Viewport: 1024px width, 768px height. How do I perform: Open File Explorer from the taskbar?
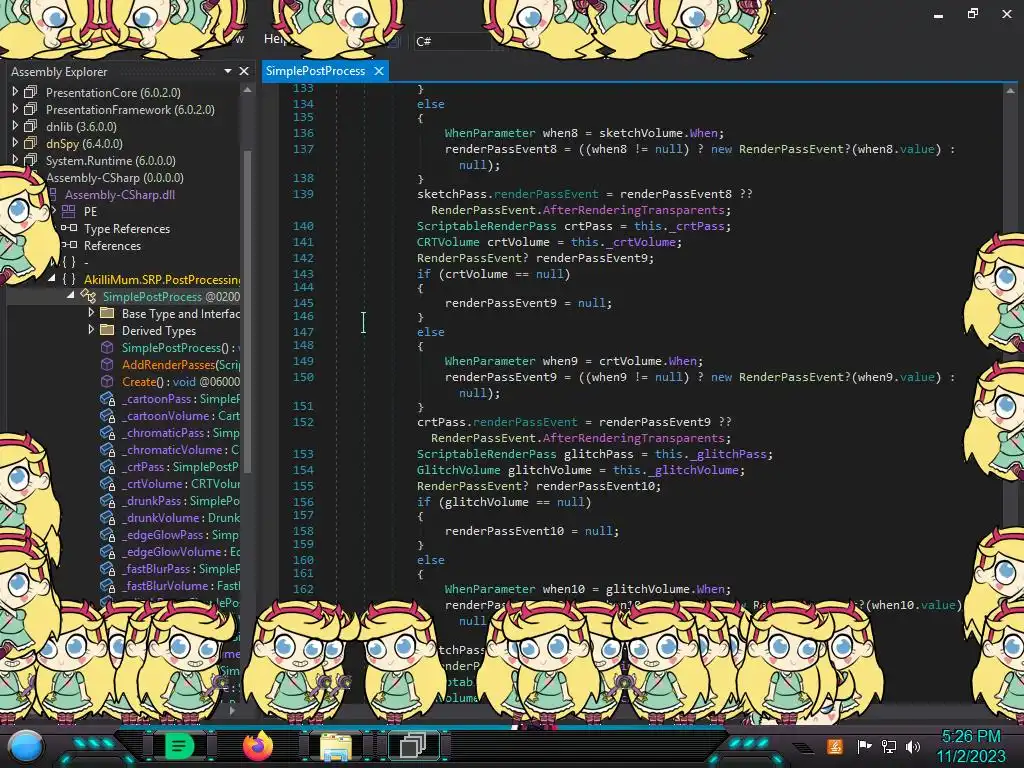[336, 746]
